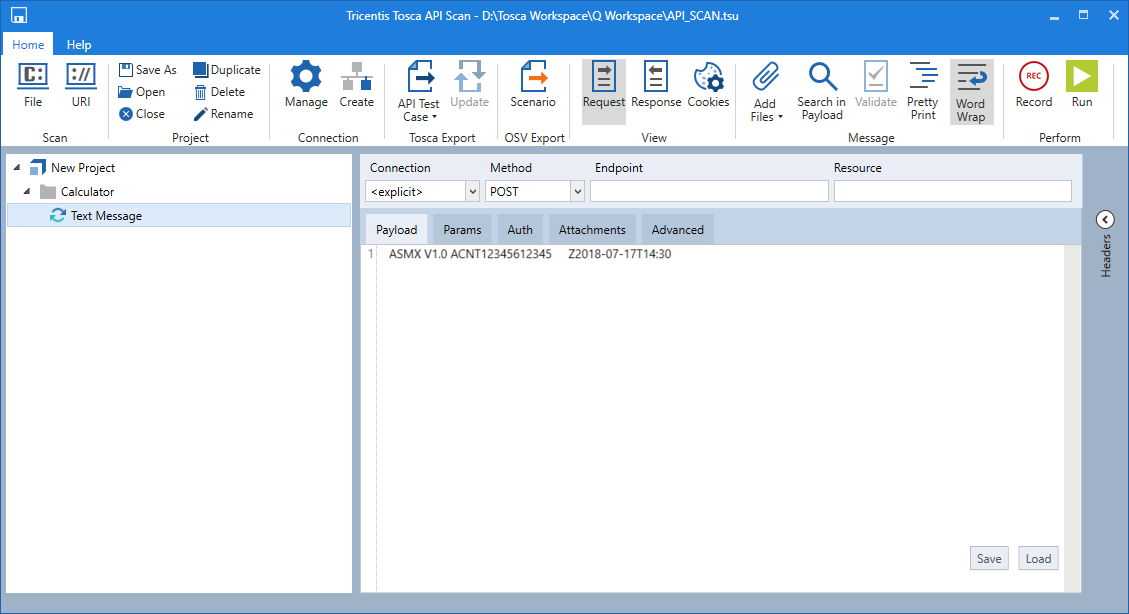Click the Create connection icon
The width and height of the screenshot is (1129, 614).
pyautogui.click(x=356, y=84)
